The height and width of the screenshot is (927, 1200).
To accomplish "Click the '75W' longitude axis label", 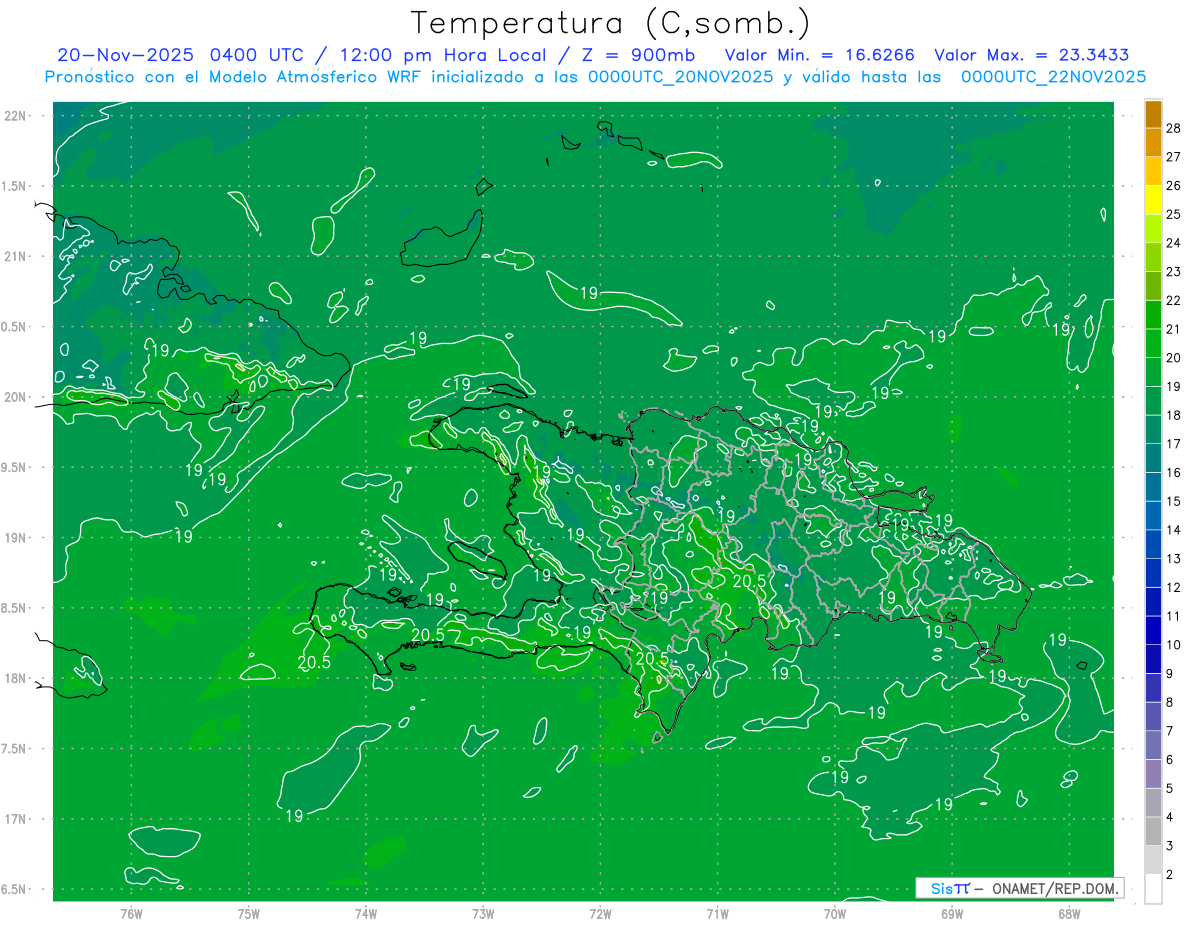I will click(x=248, y=914).
